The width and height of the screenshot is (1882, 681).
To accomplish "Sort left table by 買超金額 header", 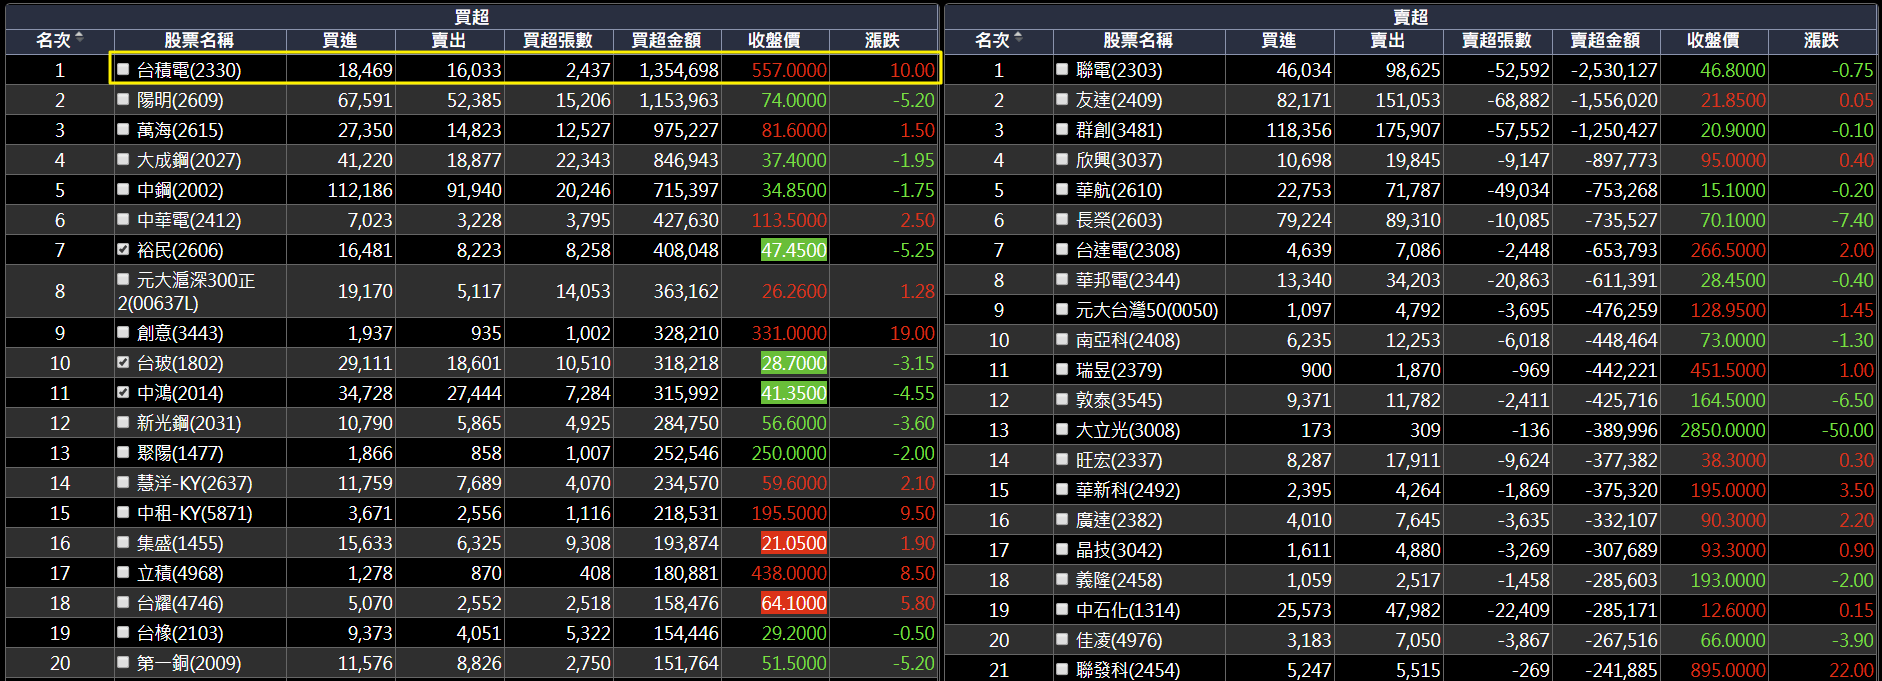I will point(666,40).
